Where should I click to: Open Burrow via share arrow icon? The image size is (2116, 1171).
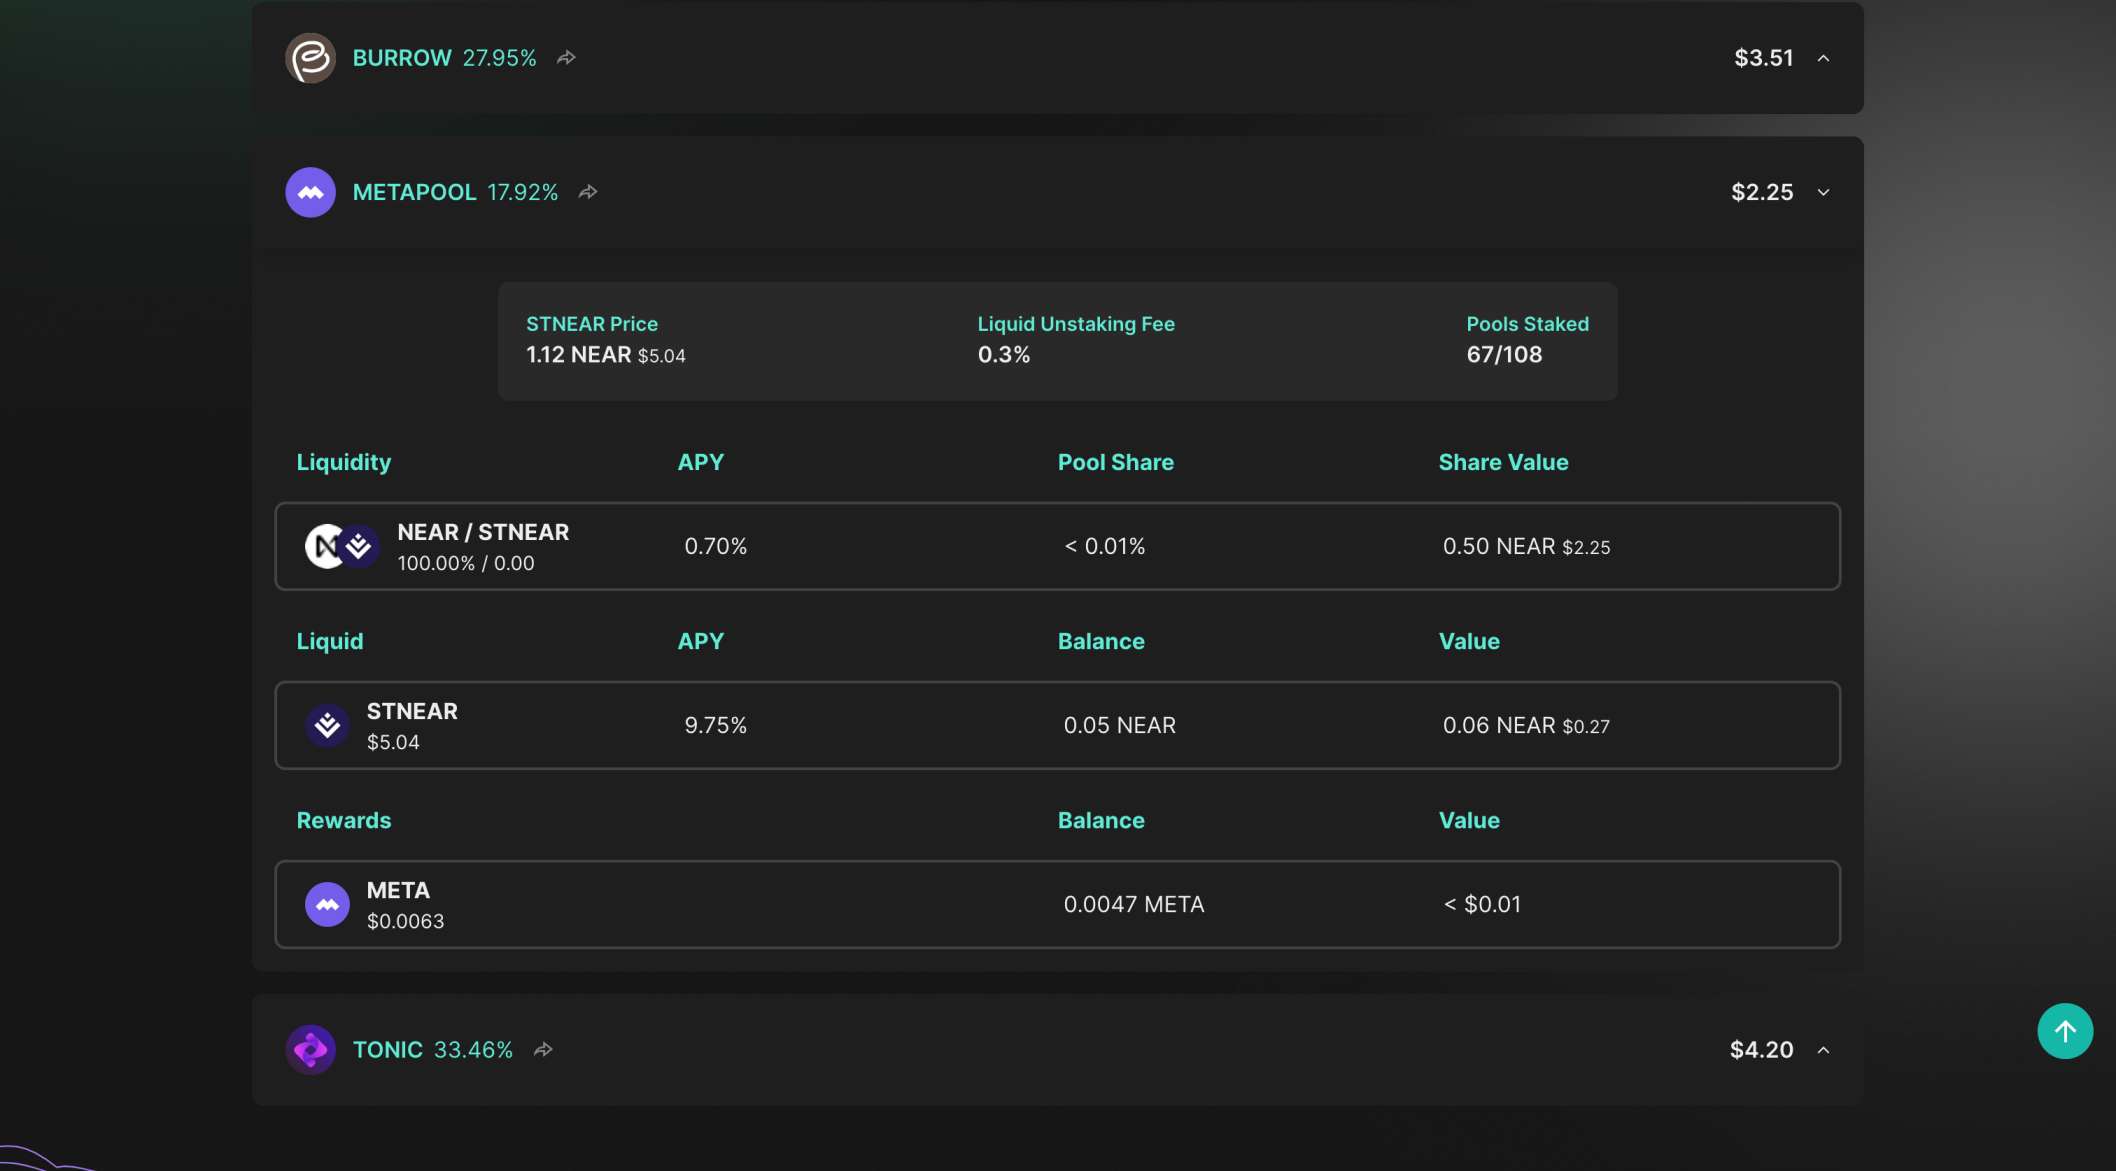pyautogui.click(x=566, y=58)
